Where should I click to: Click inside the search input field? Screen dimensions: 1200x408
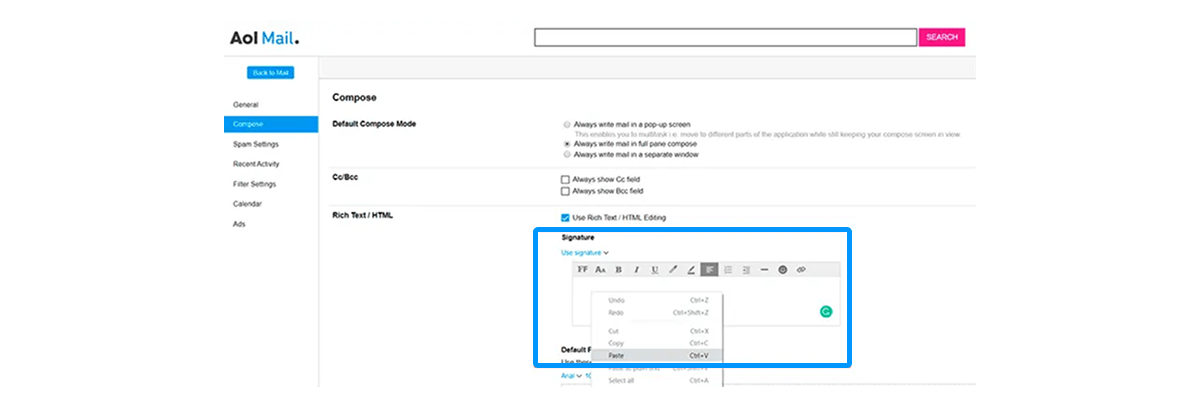tap(725, 37)
